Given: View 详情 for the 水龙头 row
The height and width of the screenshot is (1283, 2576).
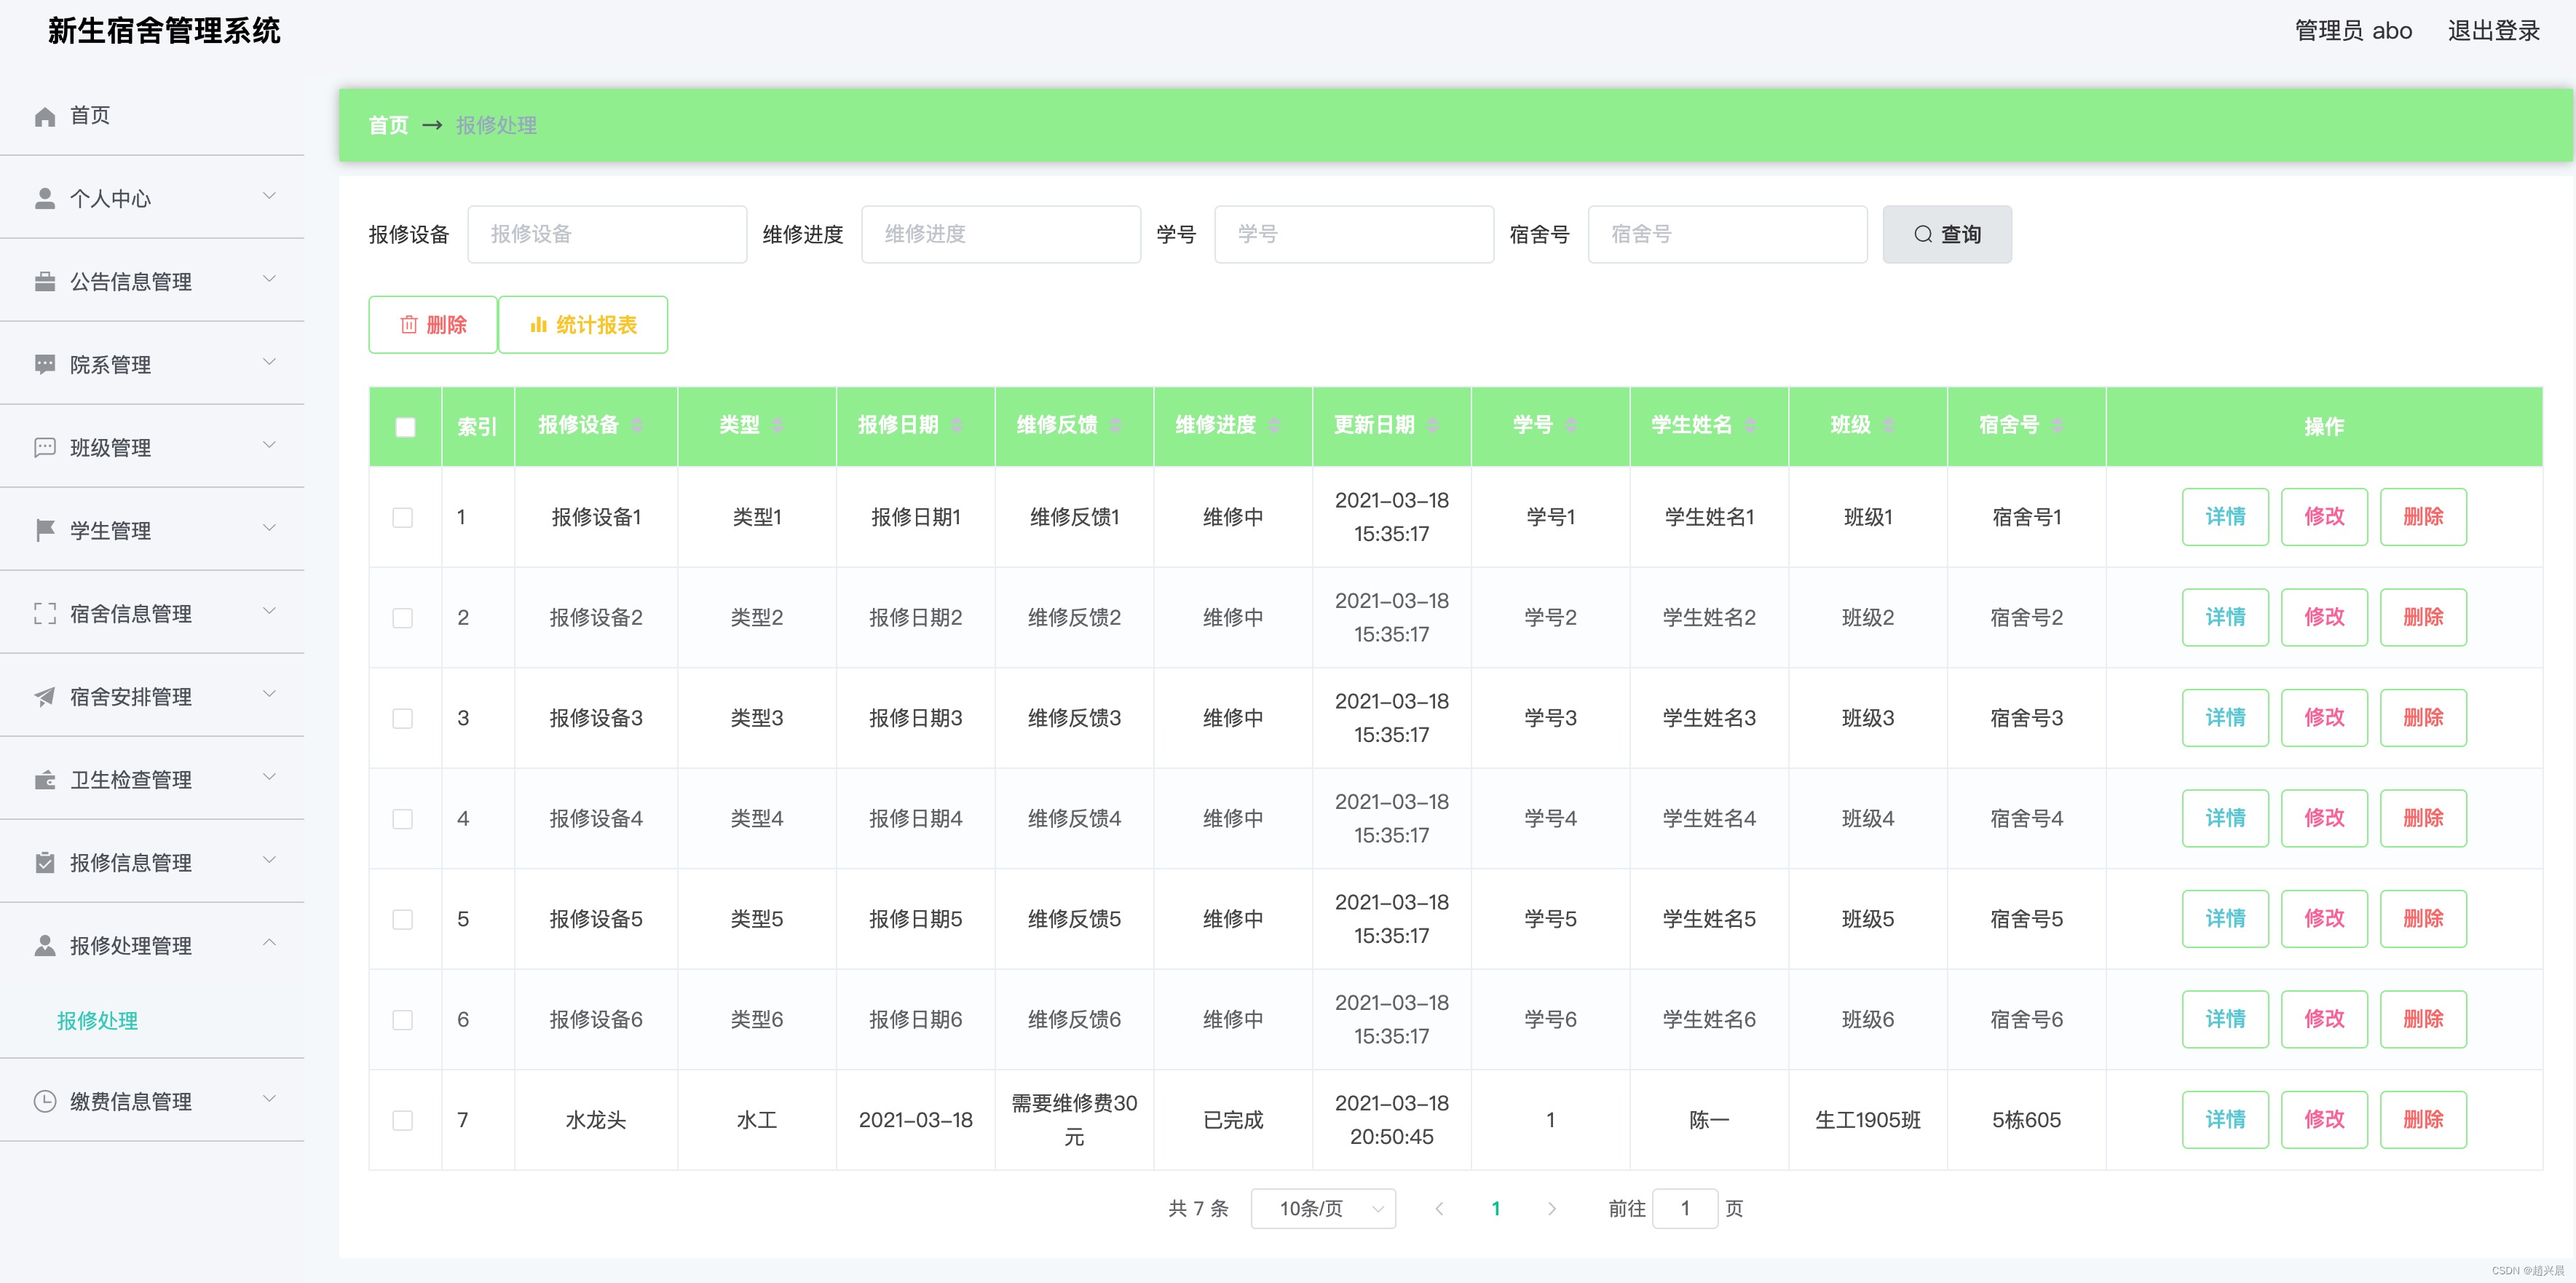Looking at the screenshot, I should pyautogui.click(x=2225, y=1120).
